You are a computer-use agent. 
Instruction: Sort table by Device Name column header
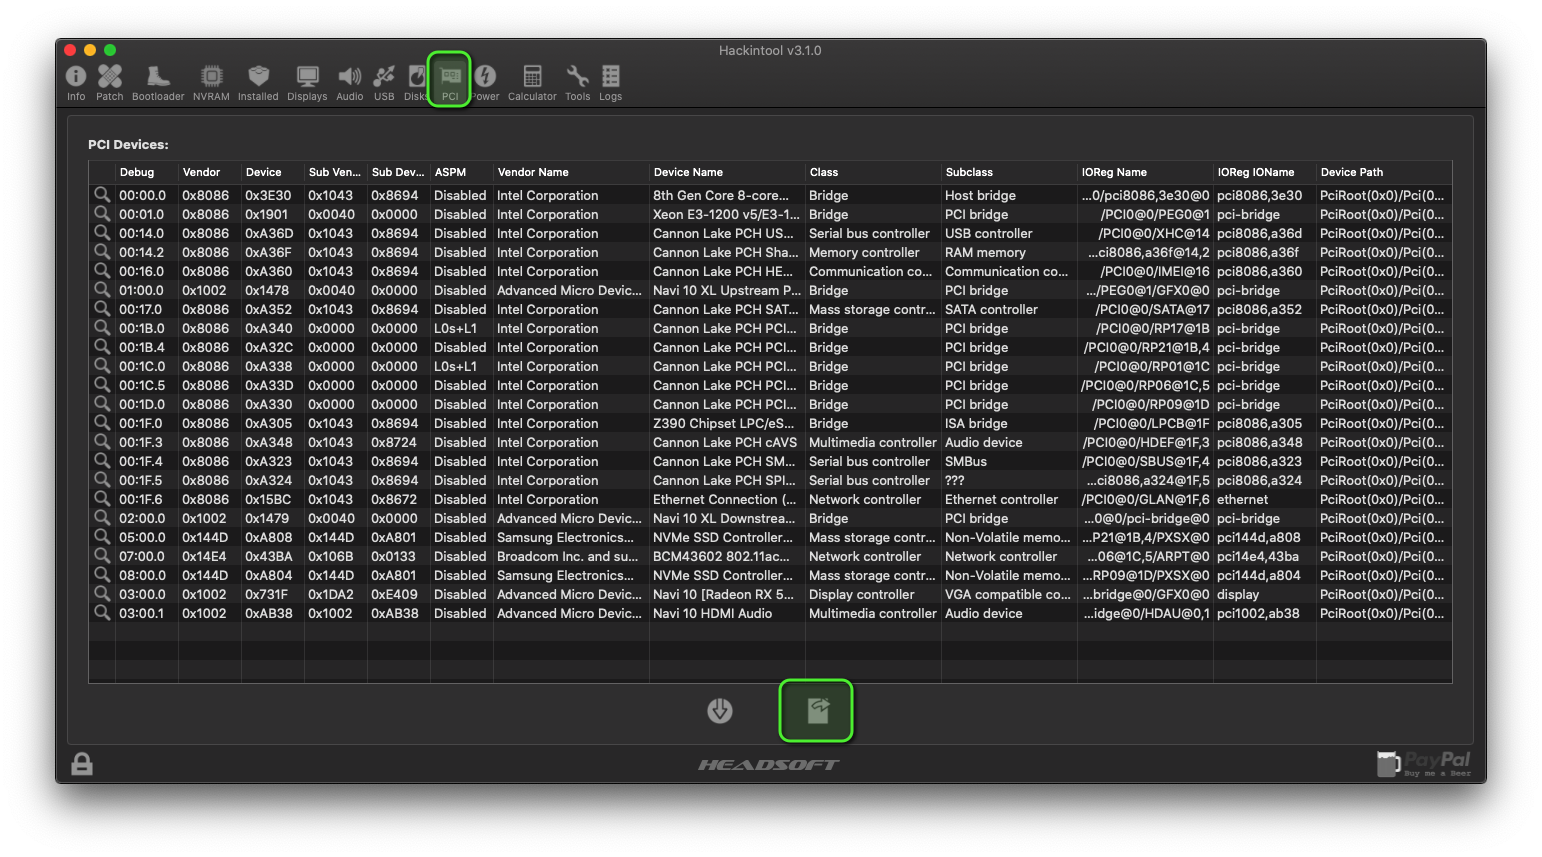coord(726,172)
